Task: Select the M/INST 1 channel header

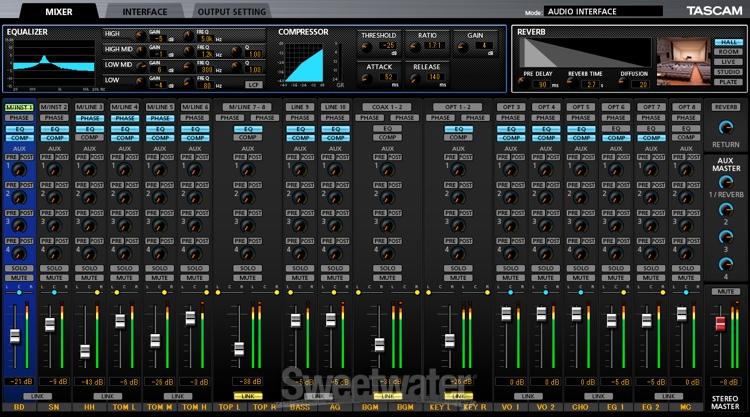Action: coord(19,107)
